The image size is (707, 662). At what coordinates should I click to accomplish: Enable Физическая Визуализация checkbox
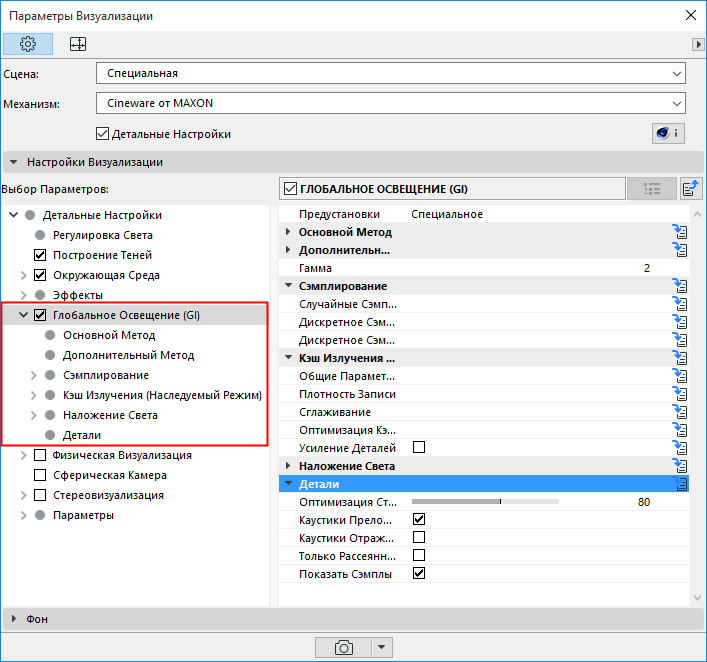(x=40, y=455)
